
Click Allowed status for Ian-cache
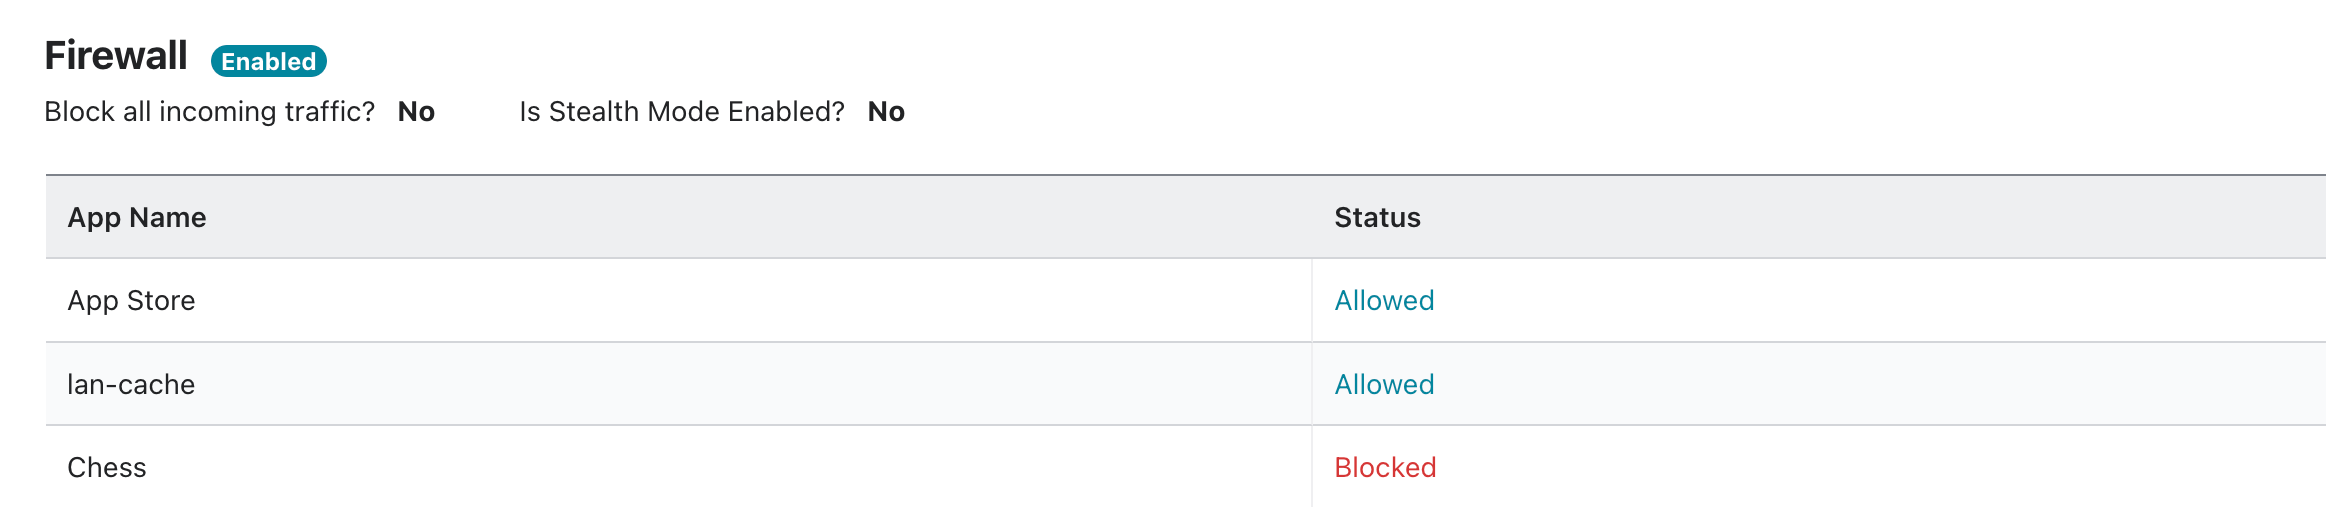[1384, 384]
